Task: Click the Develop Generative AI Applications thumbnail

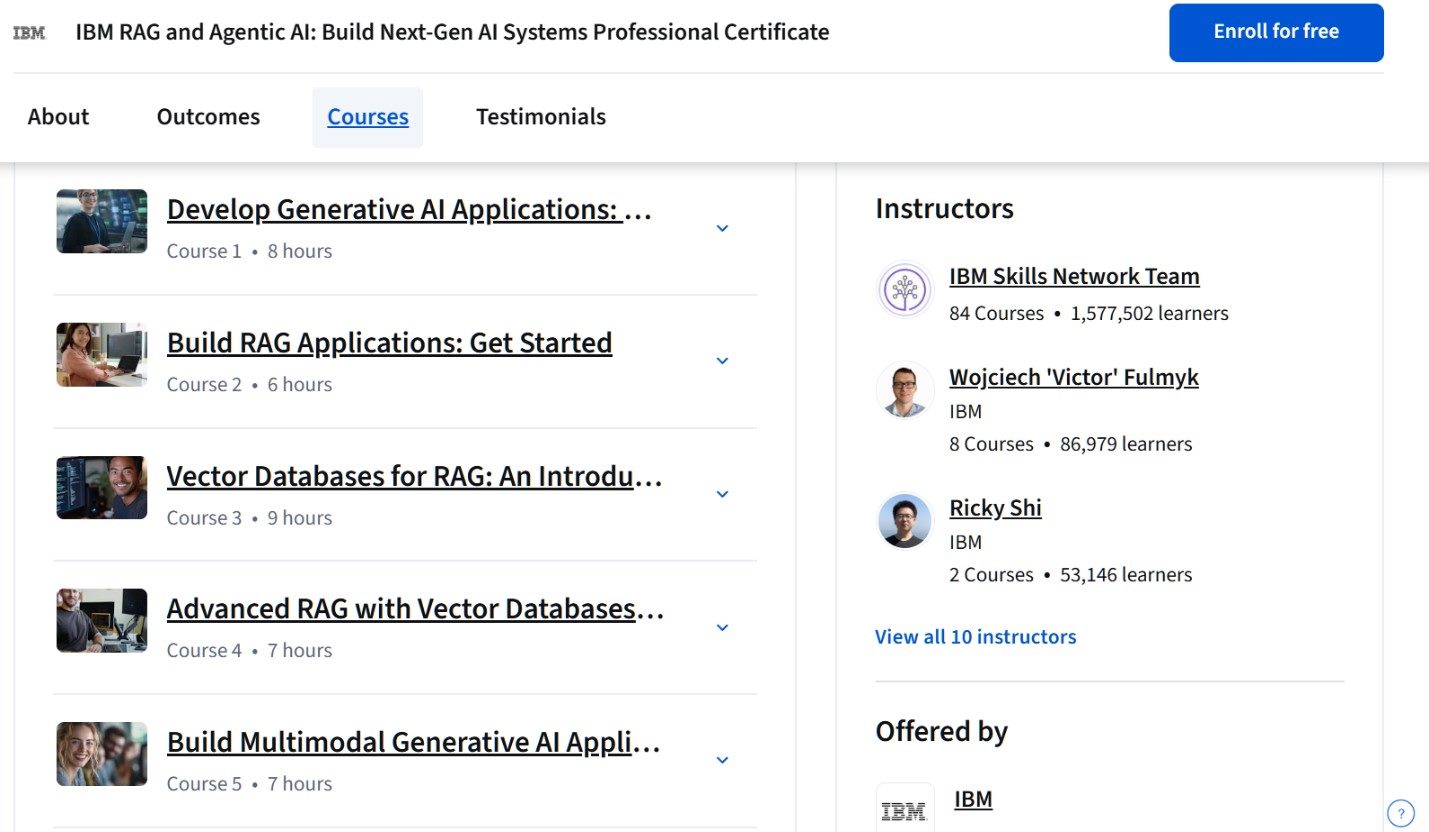Action: click(x=101, y=221)
